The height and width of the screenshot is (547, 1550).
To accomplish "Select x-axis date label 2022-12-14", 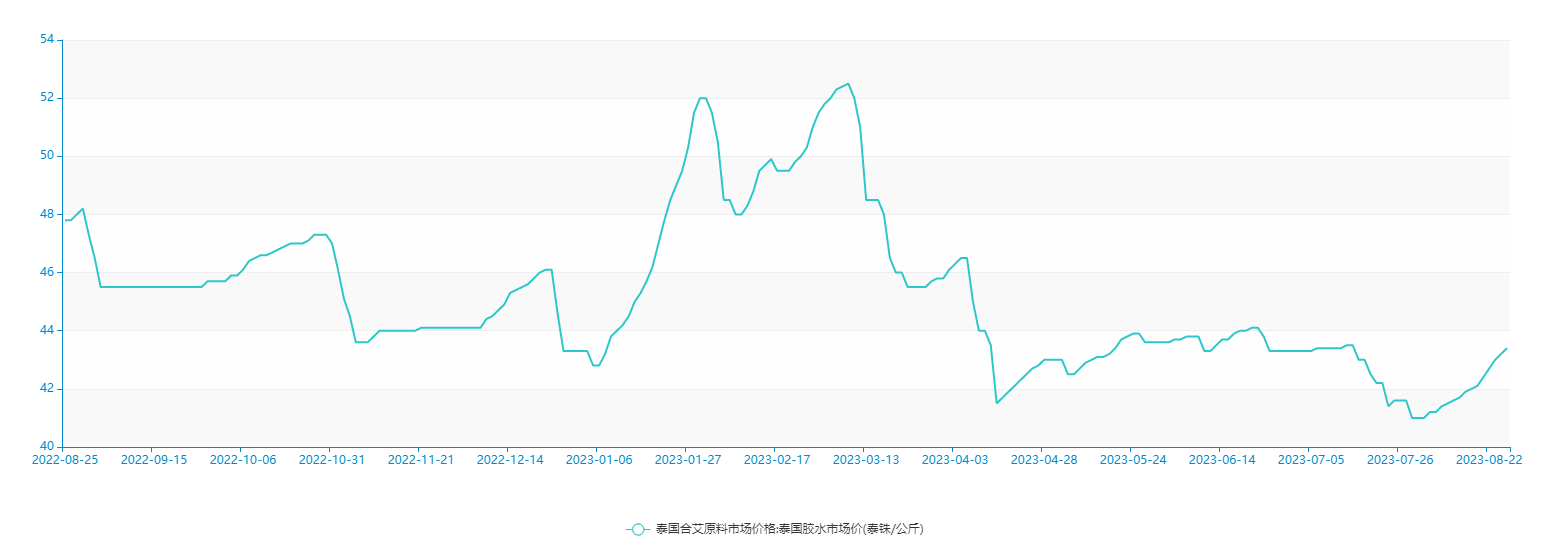I will [510, 460].
